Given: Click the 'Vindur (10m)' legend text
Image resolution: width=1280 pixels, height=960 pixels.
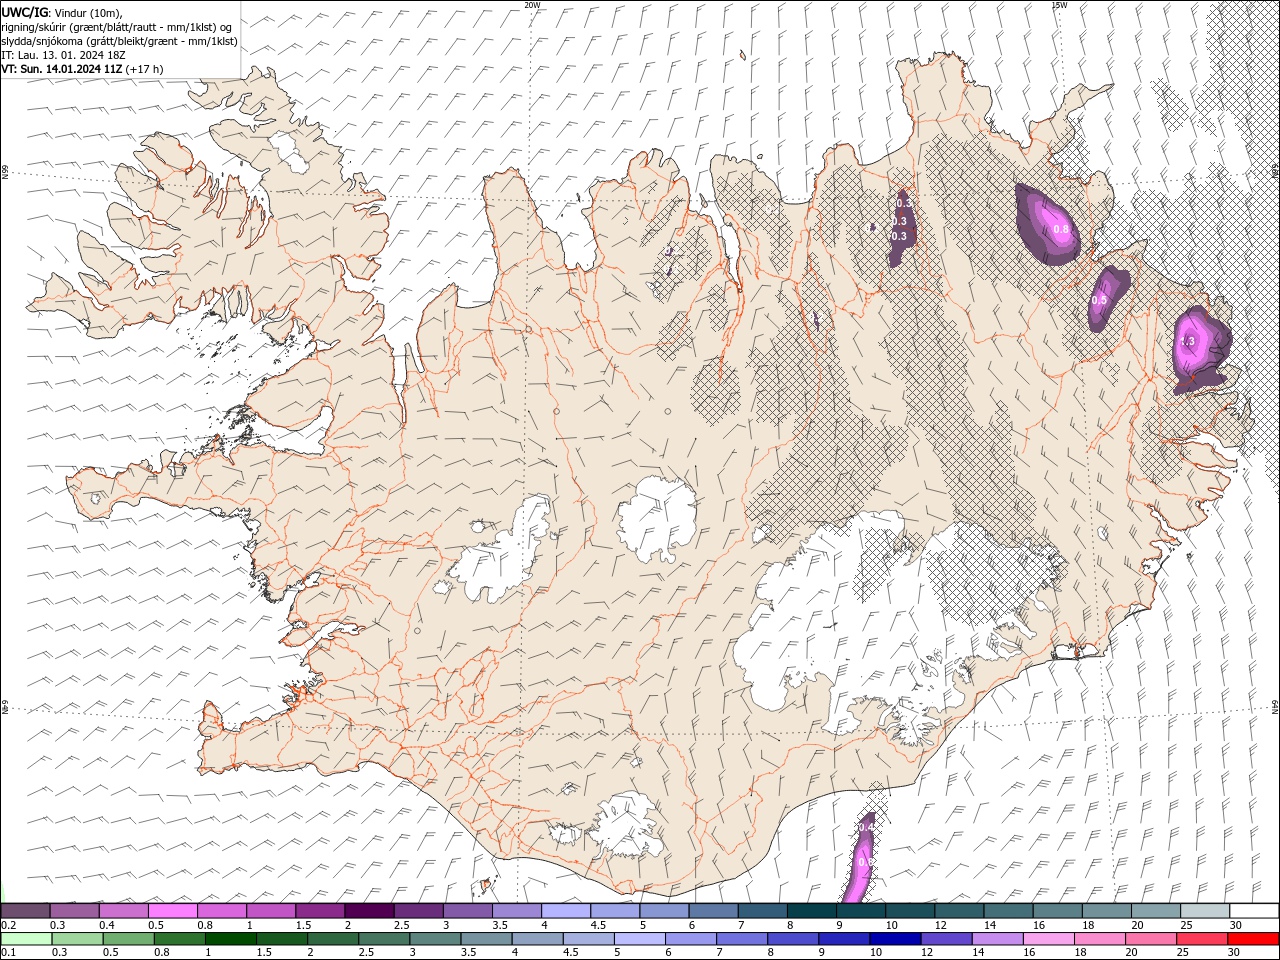Looking at the screenshot, I should pos(86,11).
